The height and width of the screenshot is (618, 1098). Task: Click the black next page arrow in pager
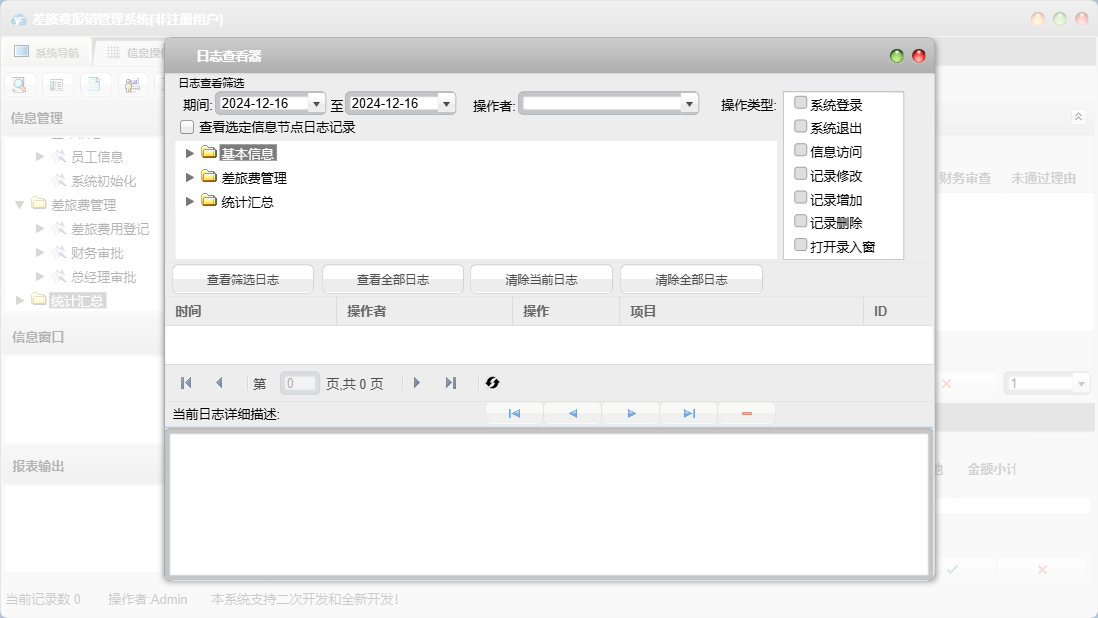coord(417,383)
